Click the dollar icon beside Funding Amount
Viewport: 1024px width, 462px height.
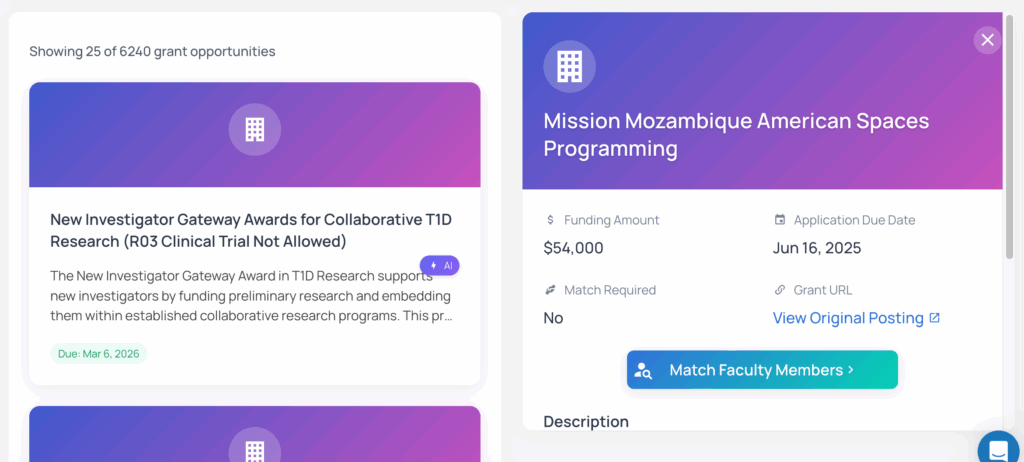(550, 220)
